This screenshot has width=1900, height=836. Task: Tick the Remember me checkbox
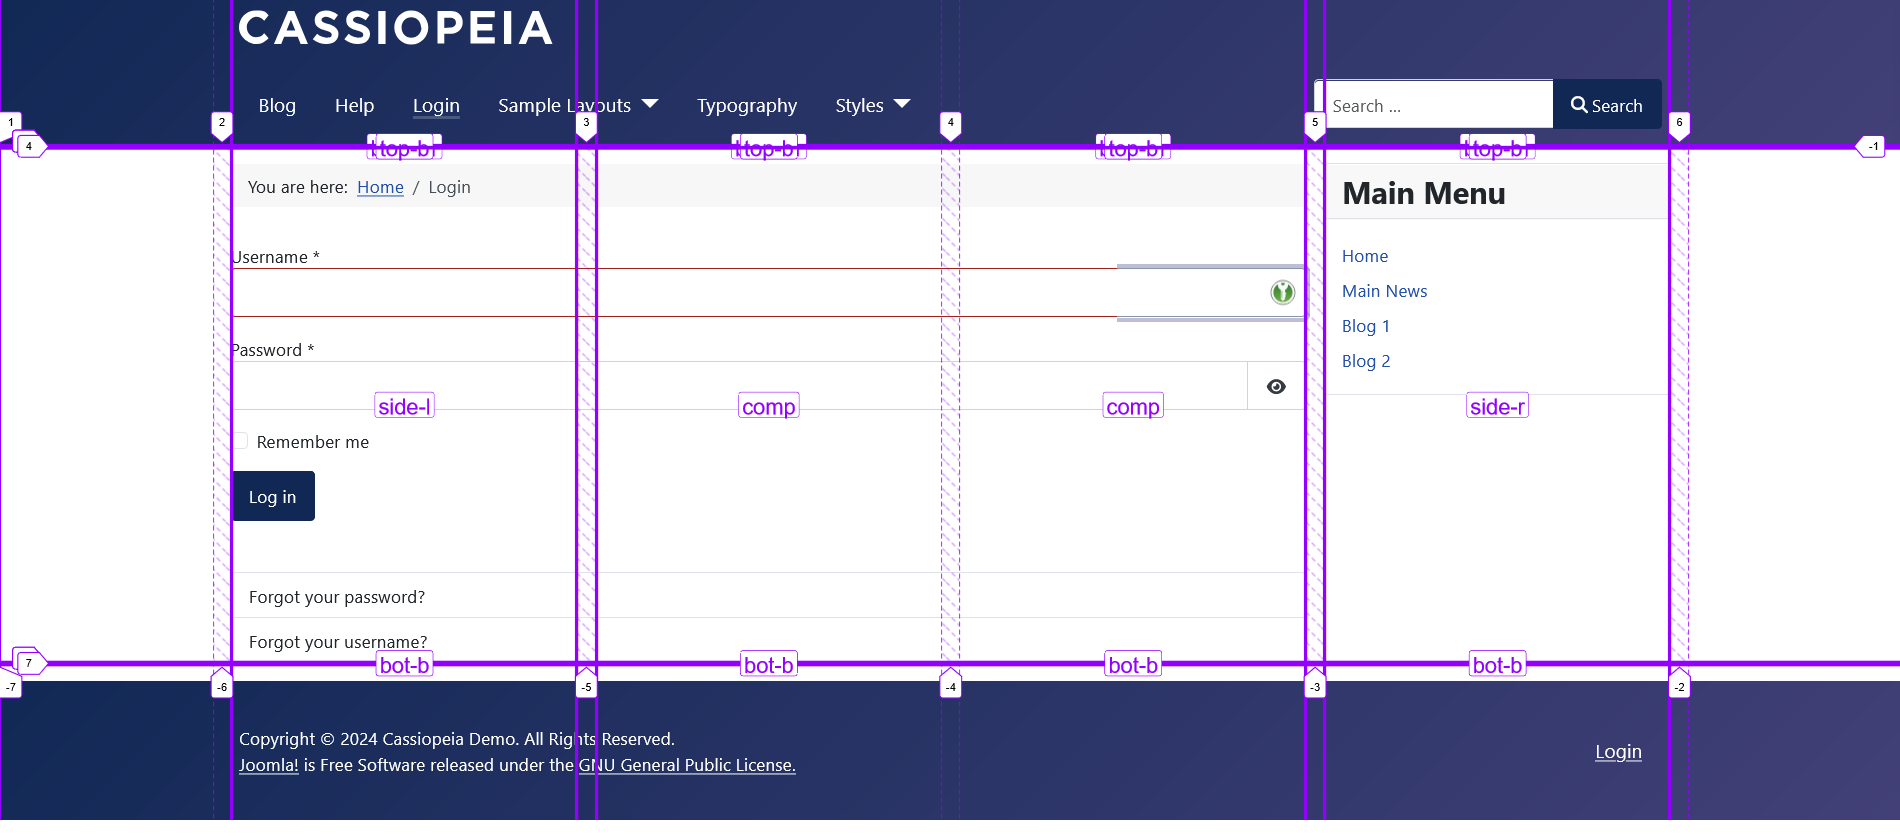(x=241, y=441)
